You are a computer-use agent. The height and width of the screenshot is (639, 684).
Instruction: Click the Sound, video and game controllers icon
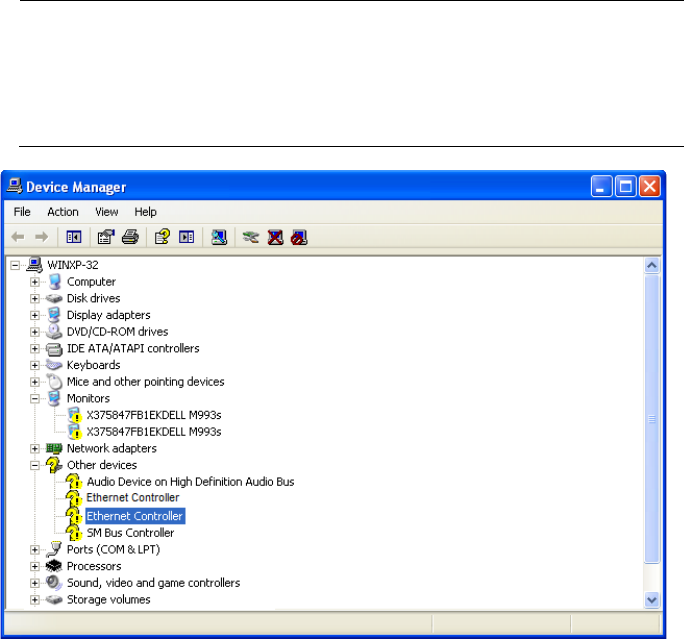click(54, 583)
